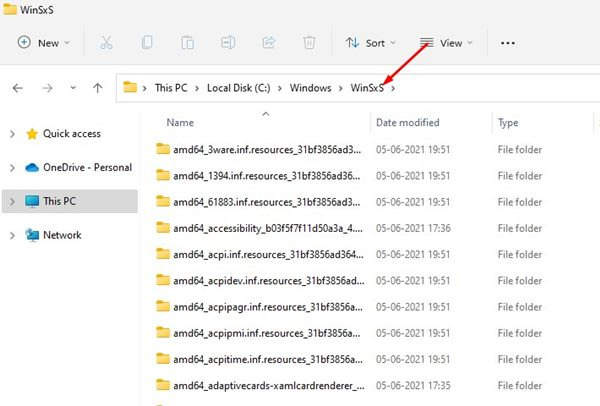This screenshot has height=406, width=600.
Task: Click Local Disk (C:) in address bar
Action: (x=238, y=88)
